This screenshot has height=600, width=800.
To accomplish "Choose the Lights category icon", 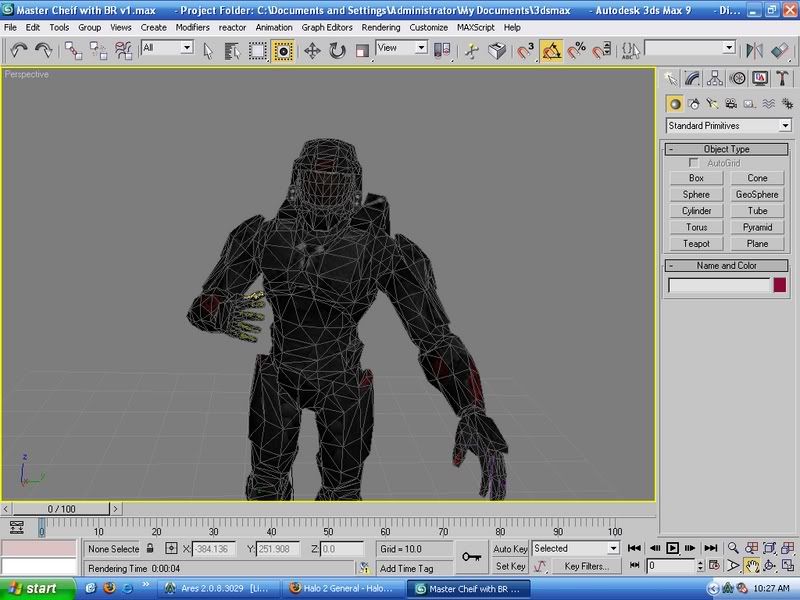I will [712, 104].
